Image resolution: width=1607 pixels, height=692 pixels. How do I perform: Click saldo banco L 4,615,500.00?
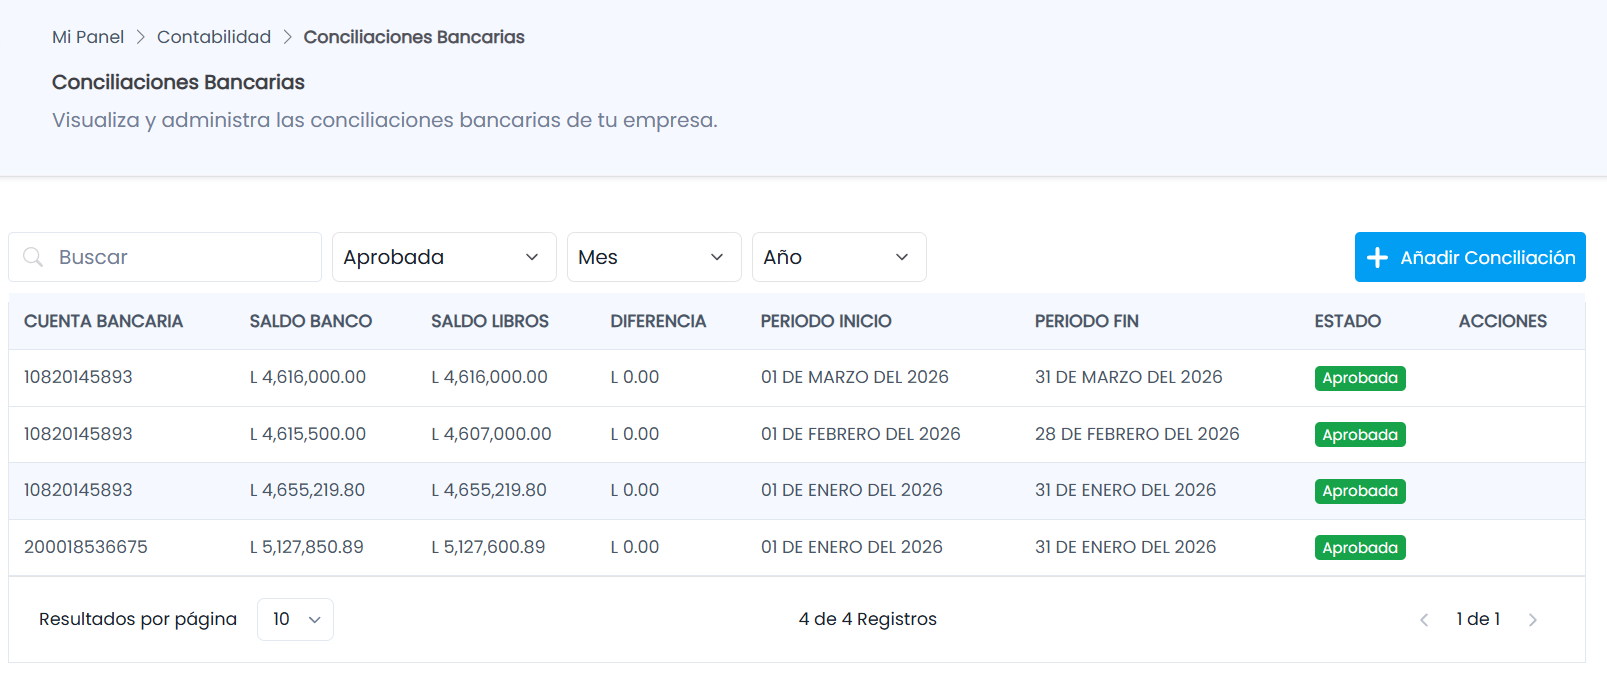tap(308, 434)
